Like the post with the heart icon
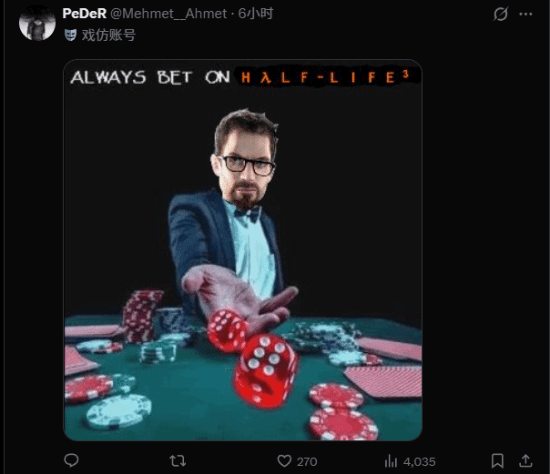 click(x=284, y=461)
